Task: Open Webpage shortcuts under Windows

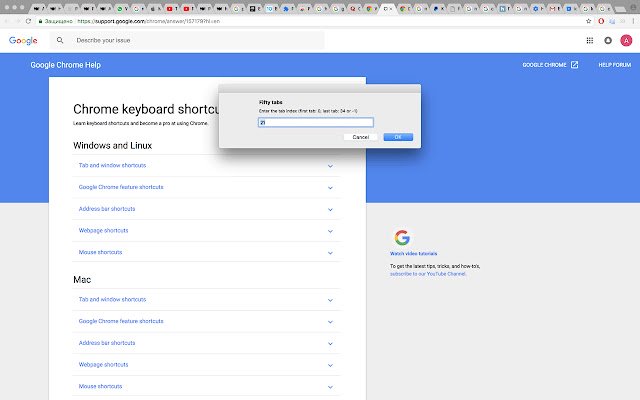Action: point(103,230)
